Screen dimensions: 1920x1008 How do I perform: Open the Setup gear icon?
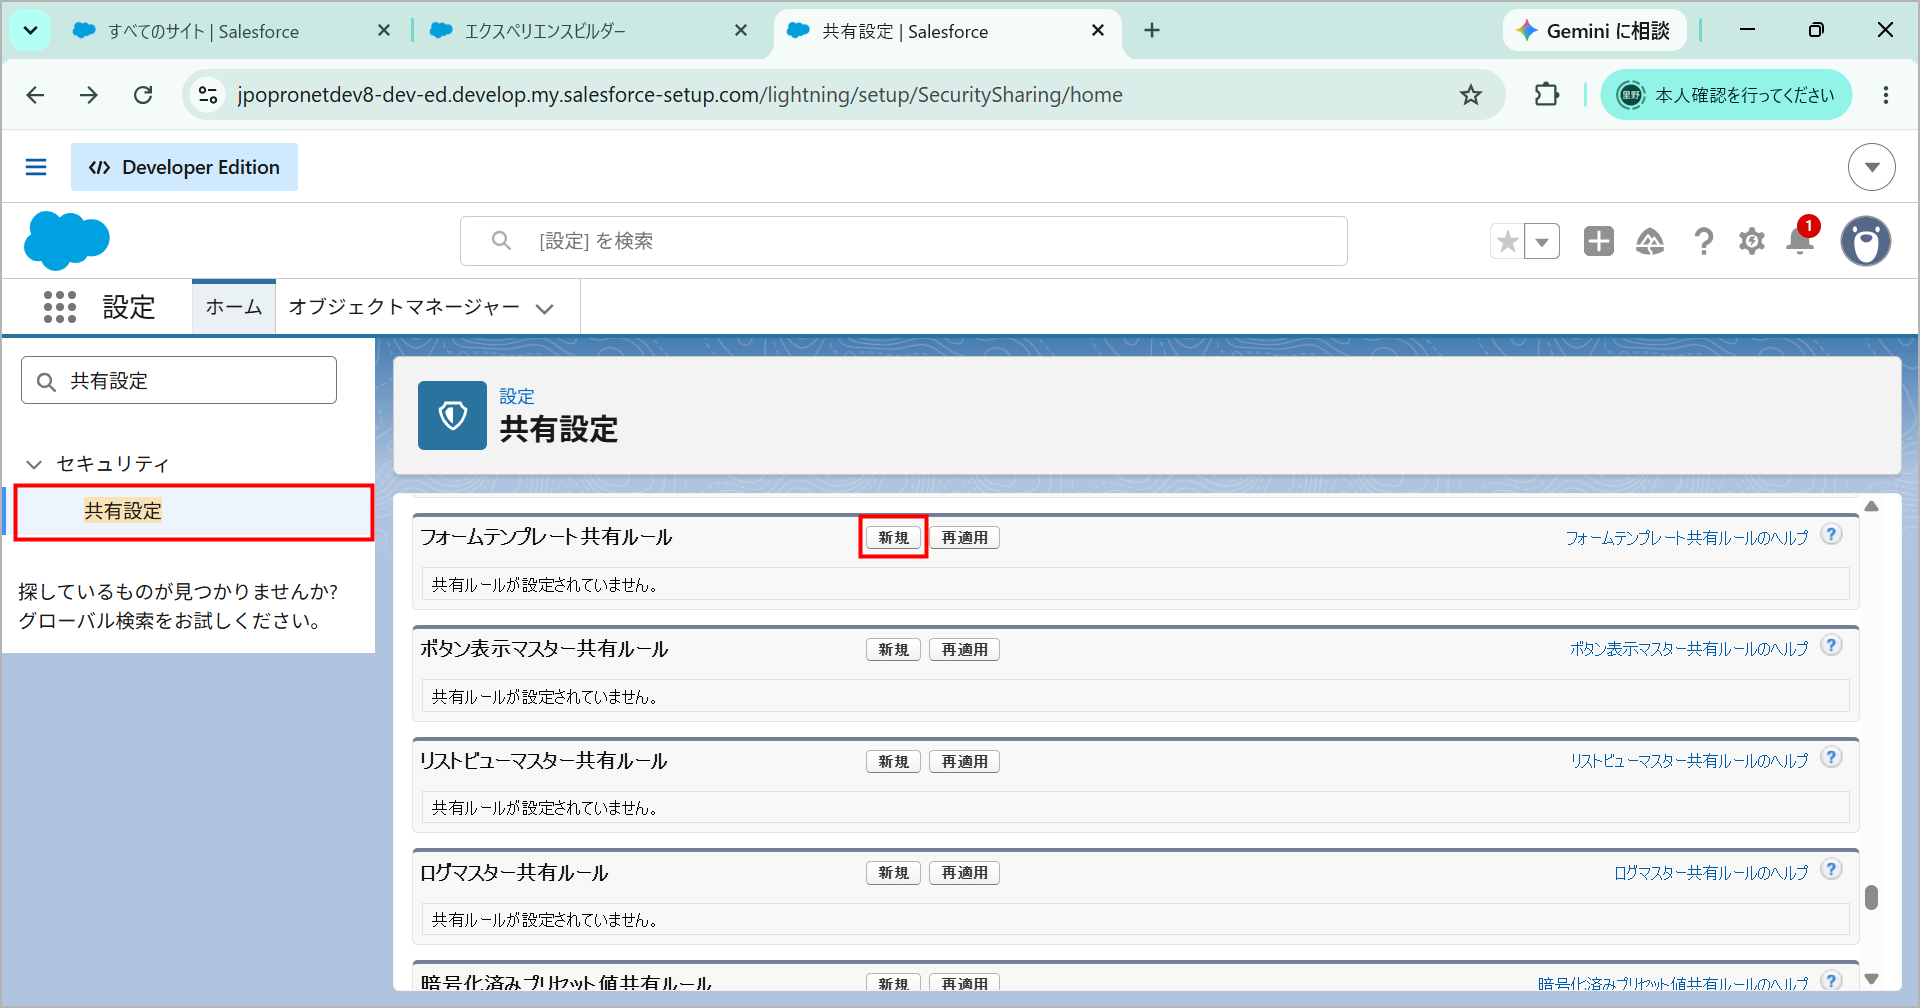[x=1752, y=241]
